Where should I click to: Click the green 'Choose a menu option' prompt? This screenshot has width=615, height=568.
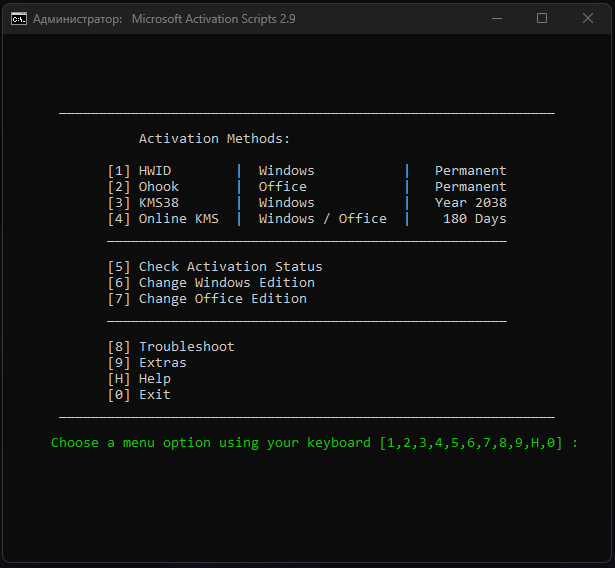(x=314, y=443)
